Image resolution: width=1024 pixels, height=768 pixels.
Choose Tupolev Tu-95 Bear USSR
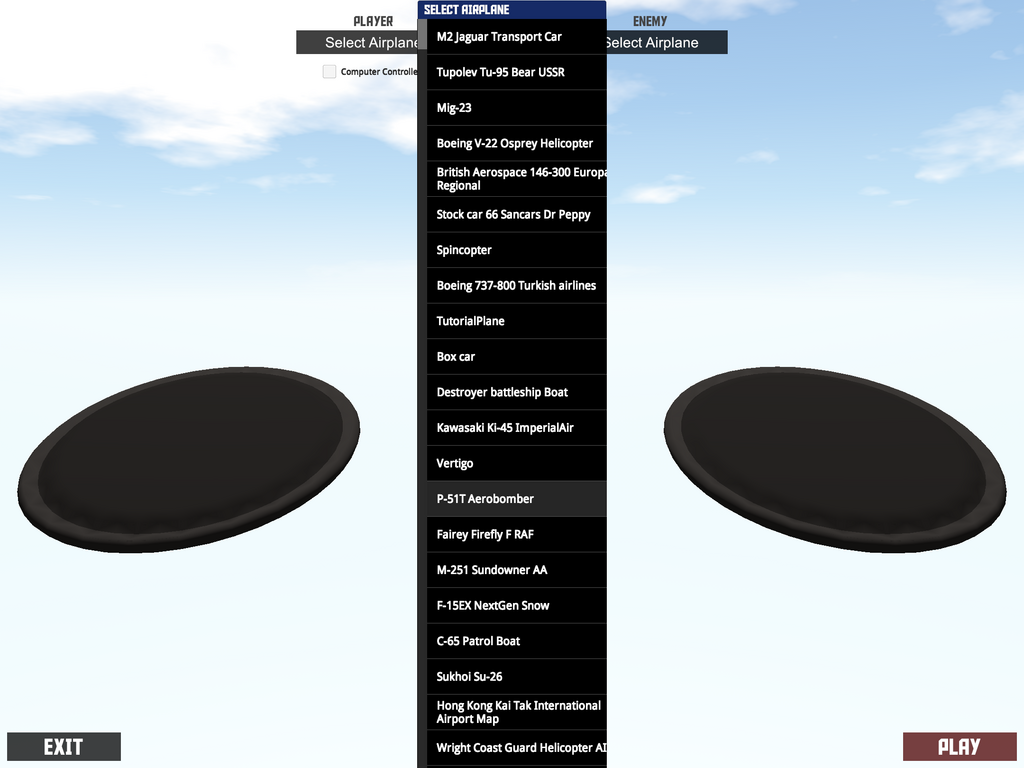click(517, 72)
